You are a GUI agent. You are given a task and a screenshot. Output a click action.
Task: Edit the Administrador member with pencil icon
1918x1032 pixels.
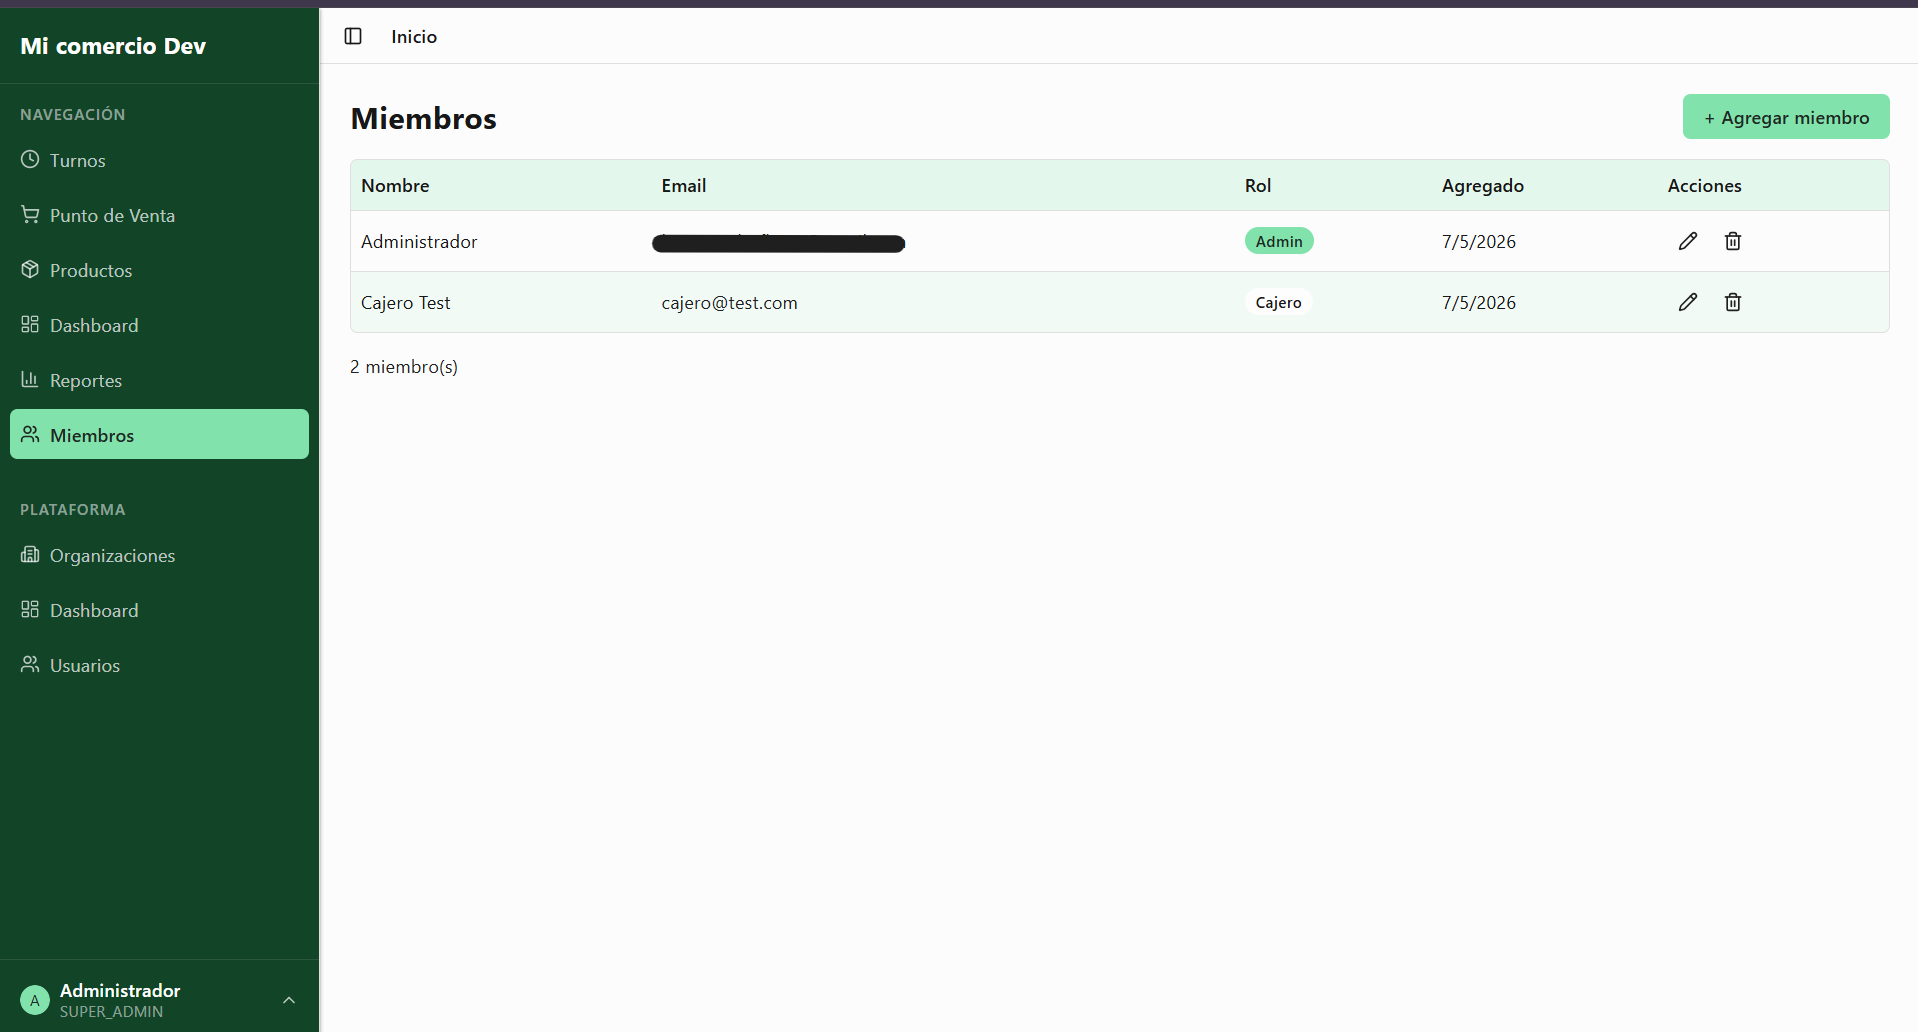click(x=1688, y=241)
